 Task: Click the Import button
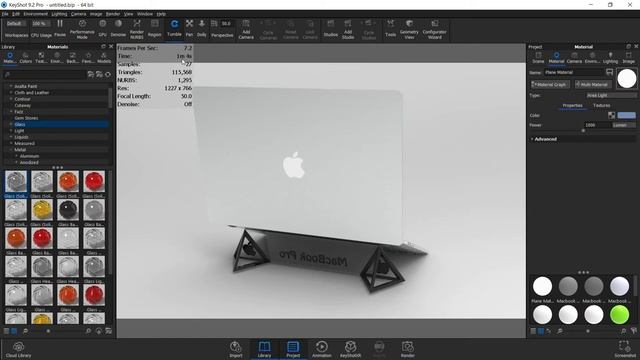pos(236,350)
